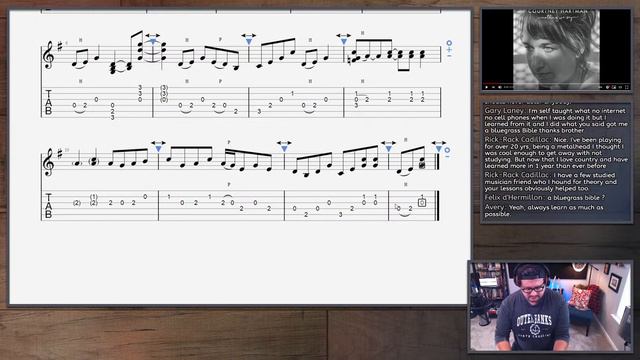Click the plus icon beside the top staff
The width and height of the screenshot is (640, 360).
[449, 50]
